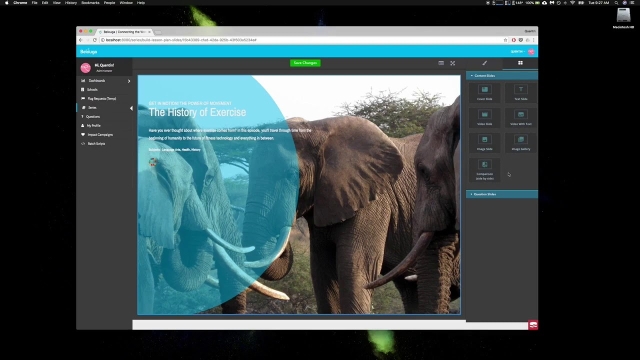
Task: Click the slide title The History of Exercise
Action: click(x=197, y=112)
